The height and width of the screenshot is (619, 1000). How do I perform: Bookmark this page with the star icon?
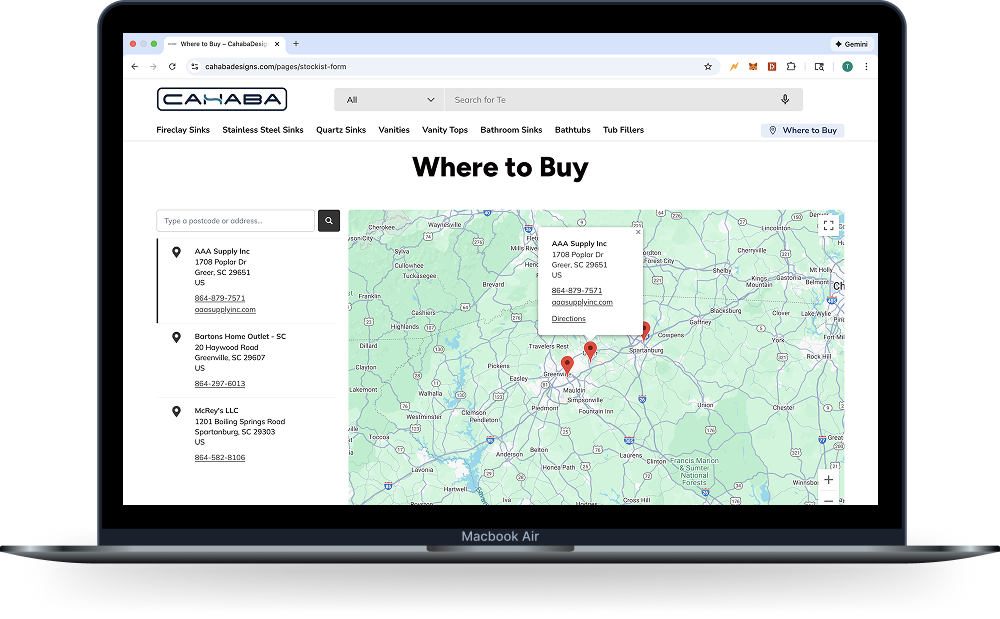[x=708, y=67]
